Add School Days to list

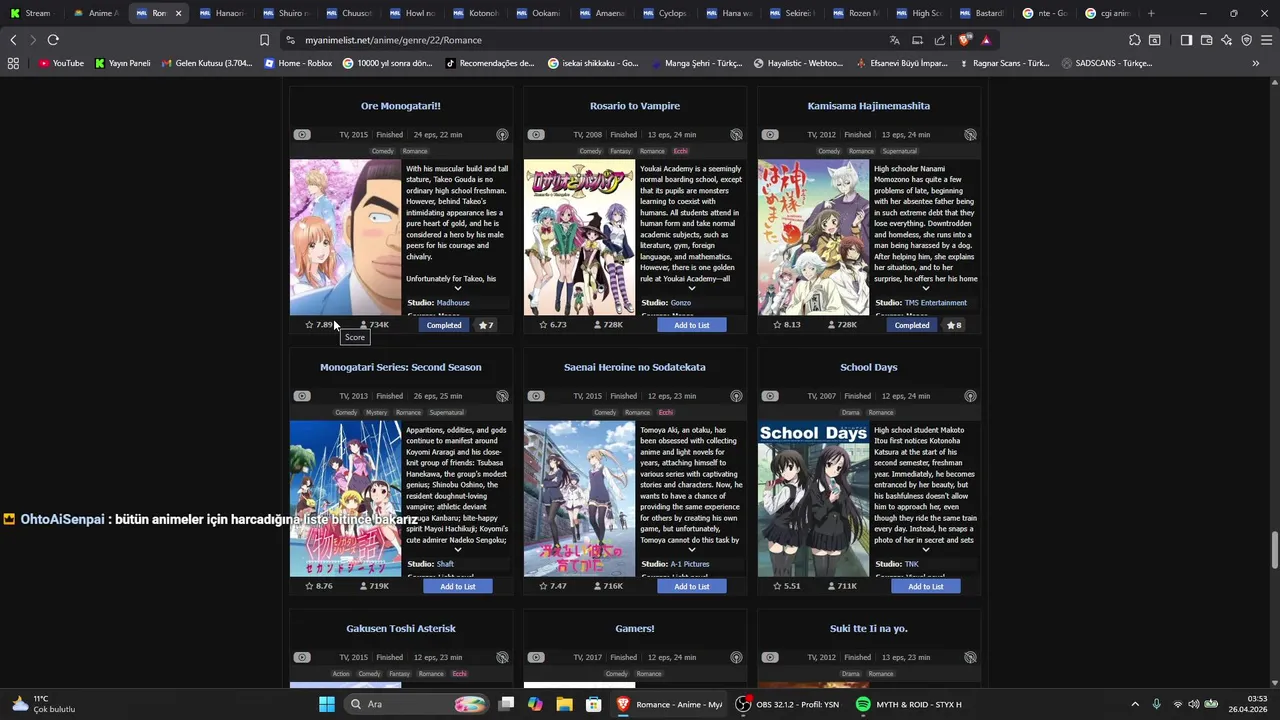(x=925, y=586)
